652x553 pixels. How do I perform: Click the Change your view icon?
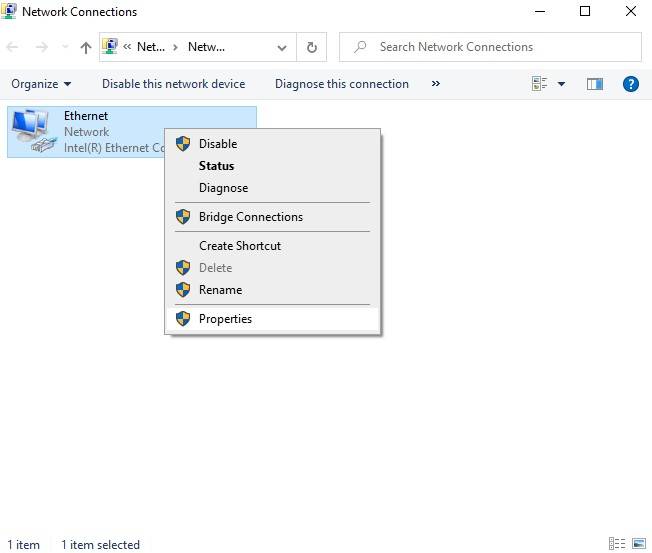tap(540, 84)
